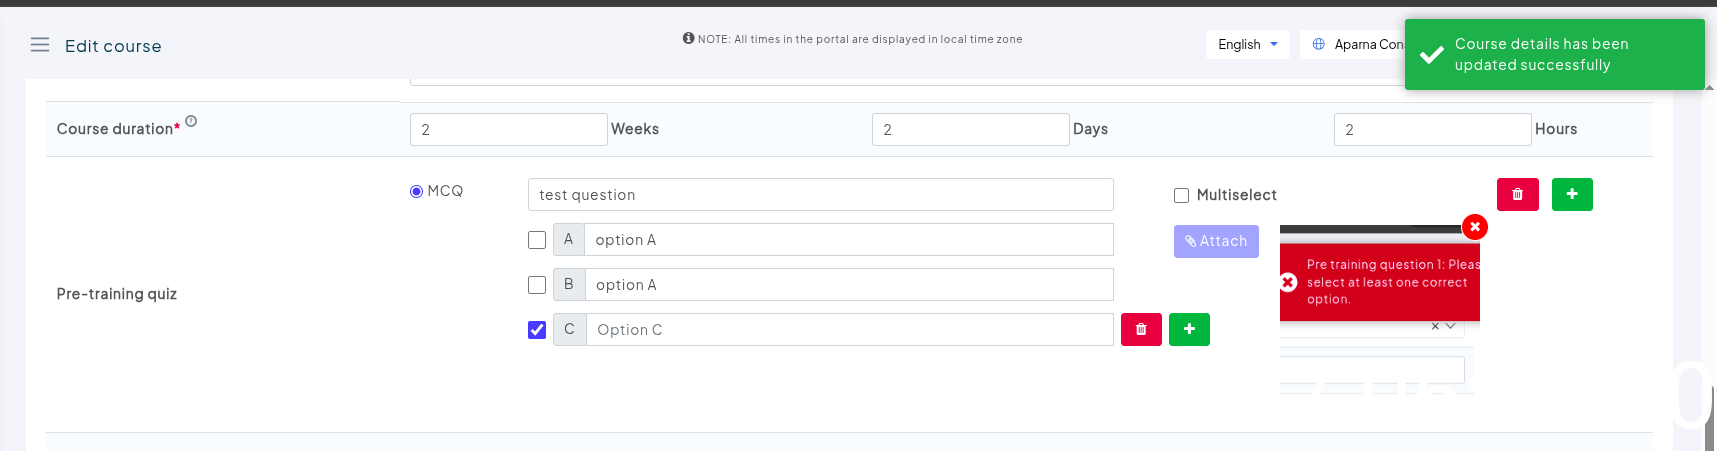Viewport: 1717px width, 451px height.
Task: Click the test question input field
Action: pyautogui.click(x=820, y=195)
